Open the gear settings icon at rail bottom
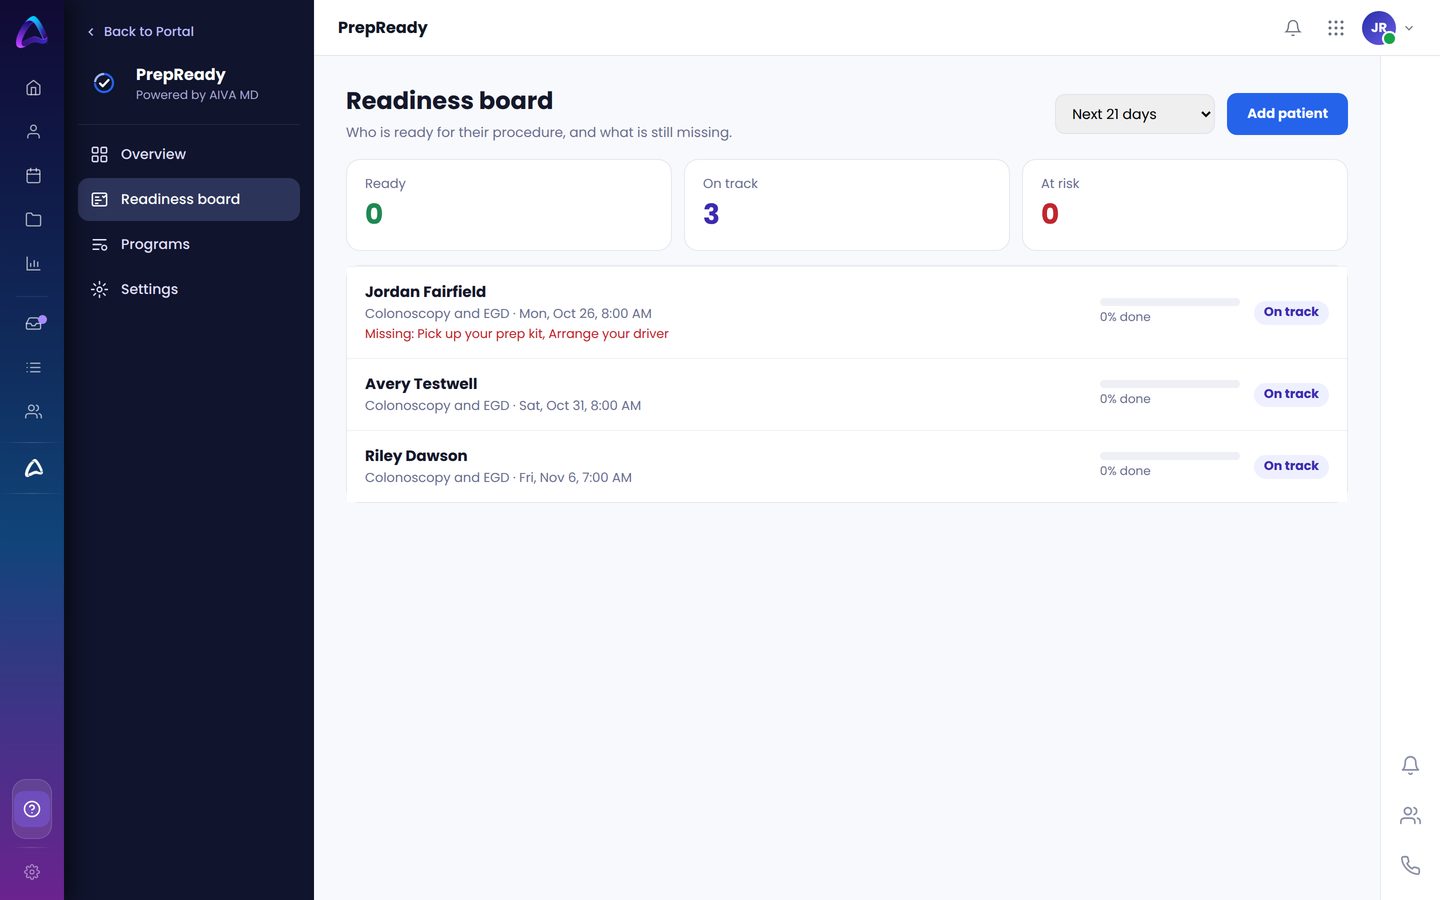This screenshot has width=1440, height=900. point(32,872)
